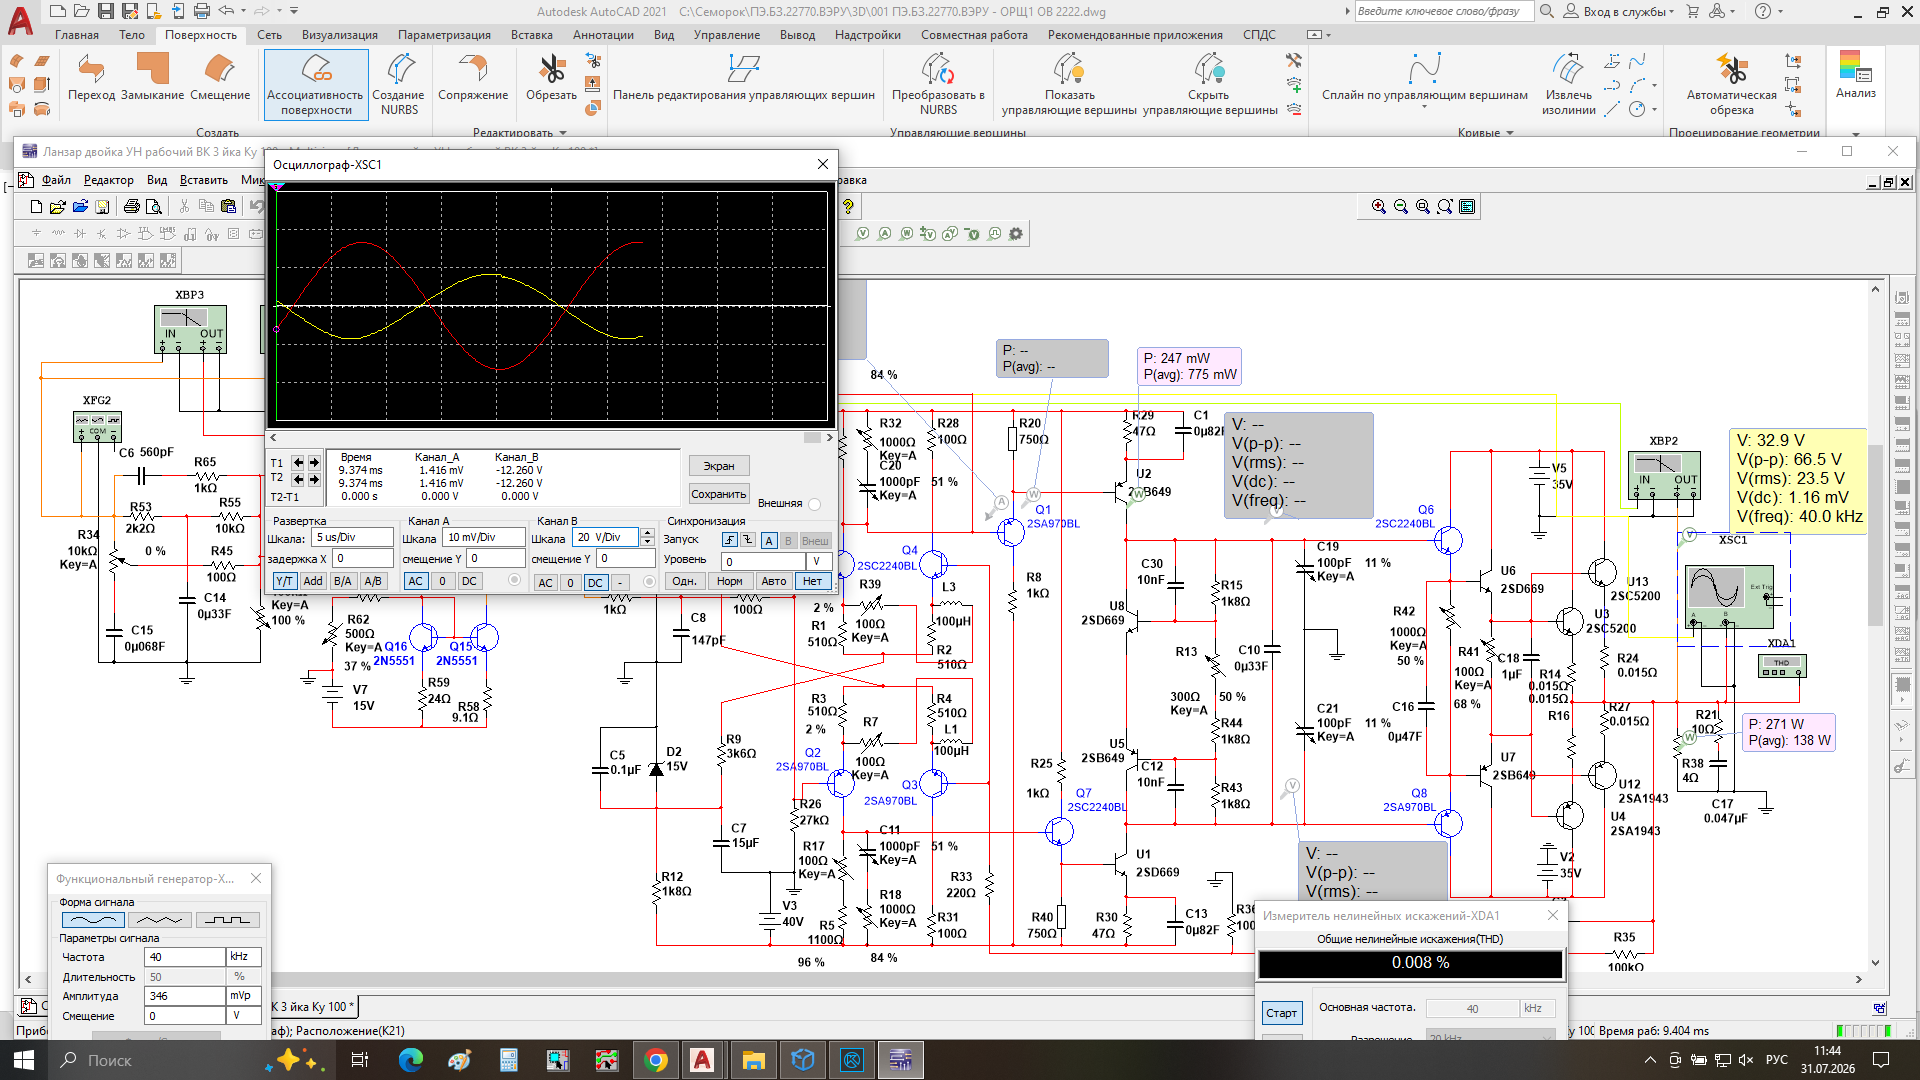Click the Сохранить button in oscilloscope
The width and height of the screenshot is (1920, 1080).
point(719,494)
